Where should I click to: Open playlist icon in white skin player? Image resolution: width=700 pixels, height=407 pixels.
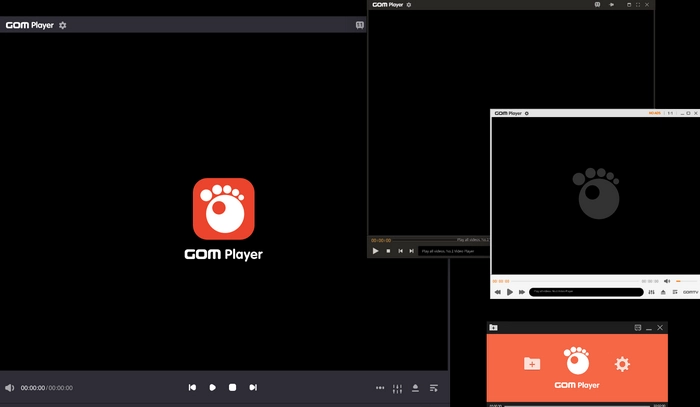tap(675, 292)
